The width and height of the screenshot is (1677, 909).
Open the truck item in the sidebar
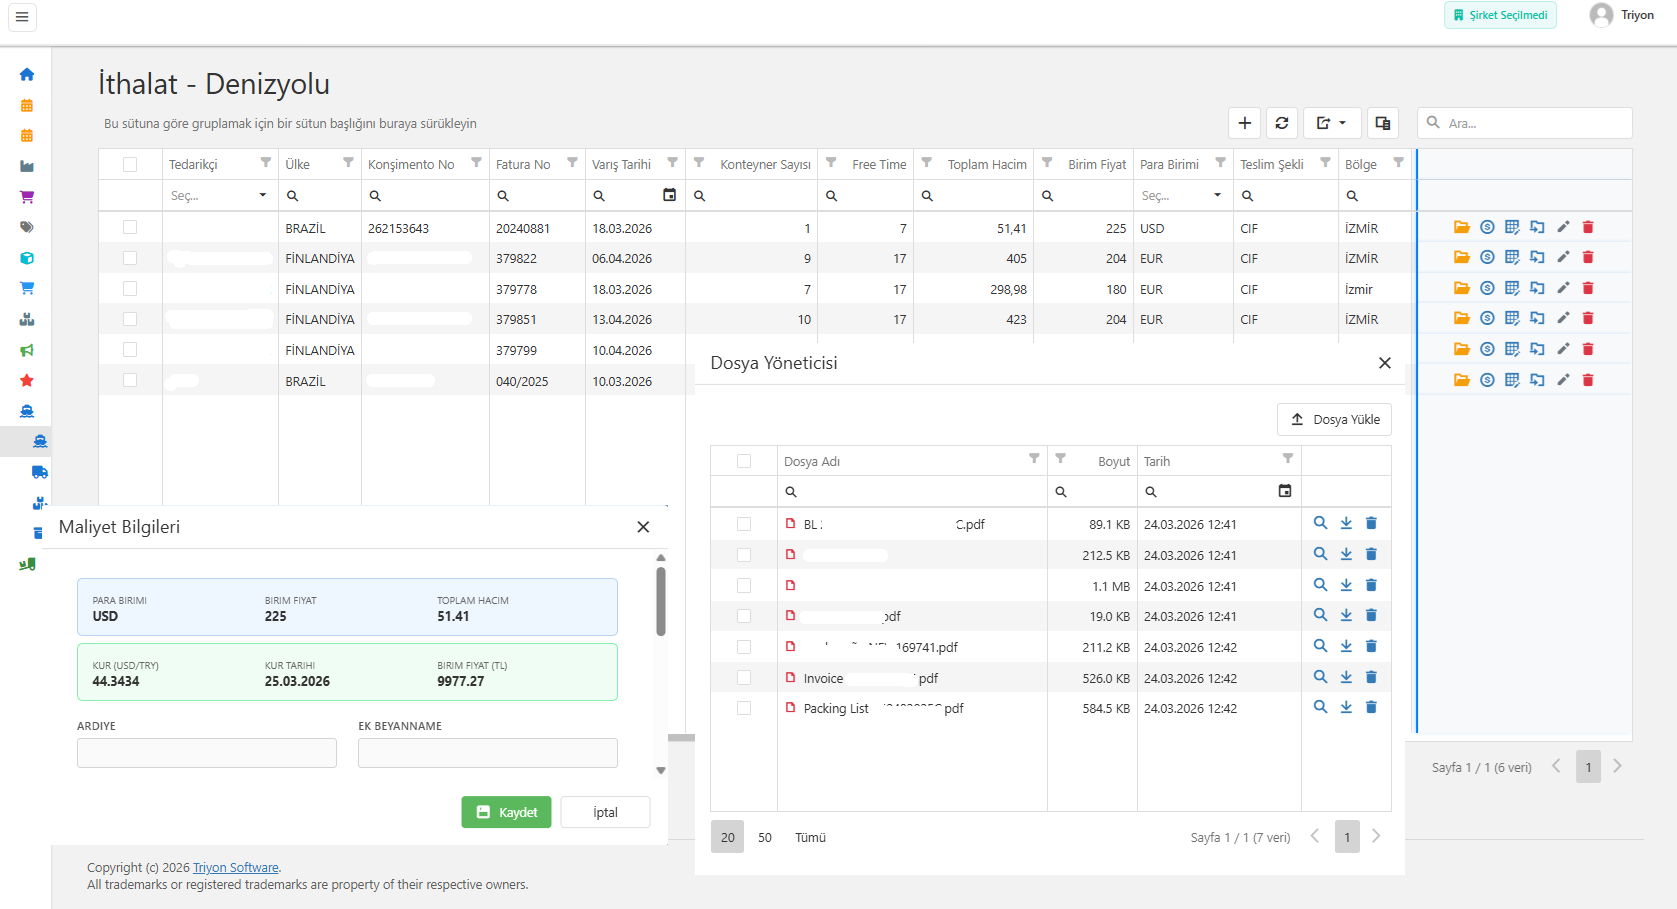[39, 472]
